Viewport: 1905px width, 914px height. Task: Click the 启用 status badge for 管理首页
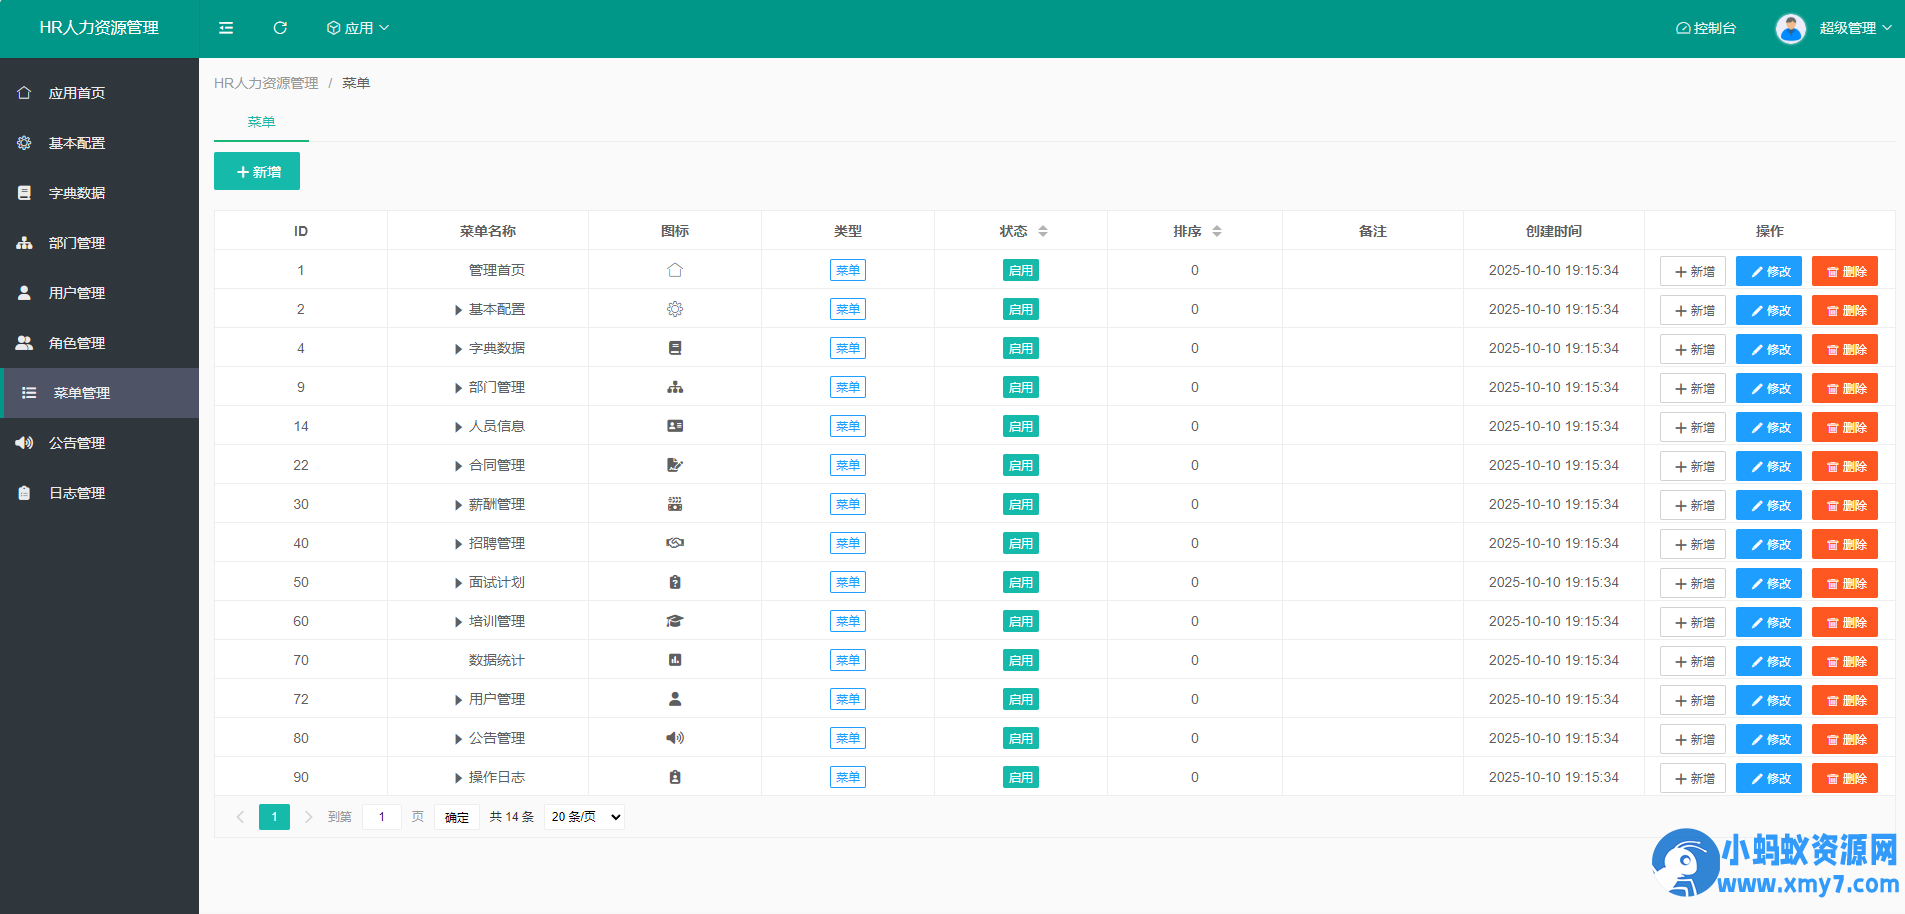pos(1020,270)
